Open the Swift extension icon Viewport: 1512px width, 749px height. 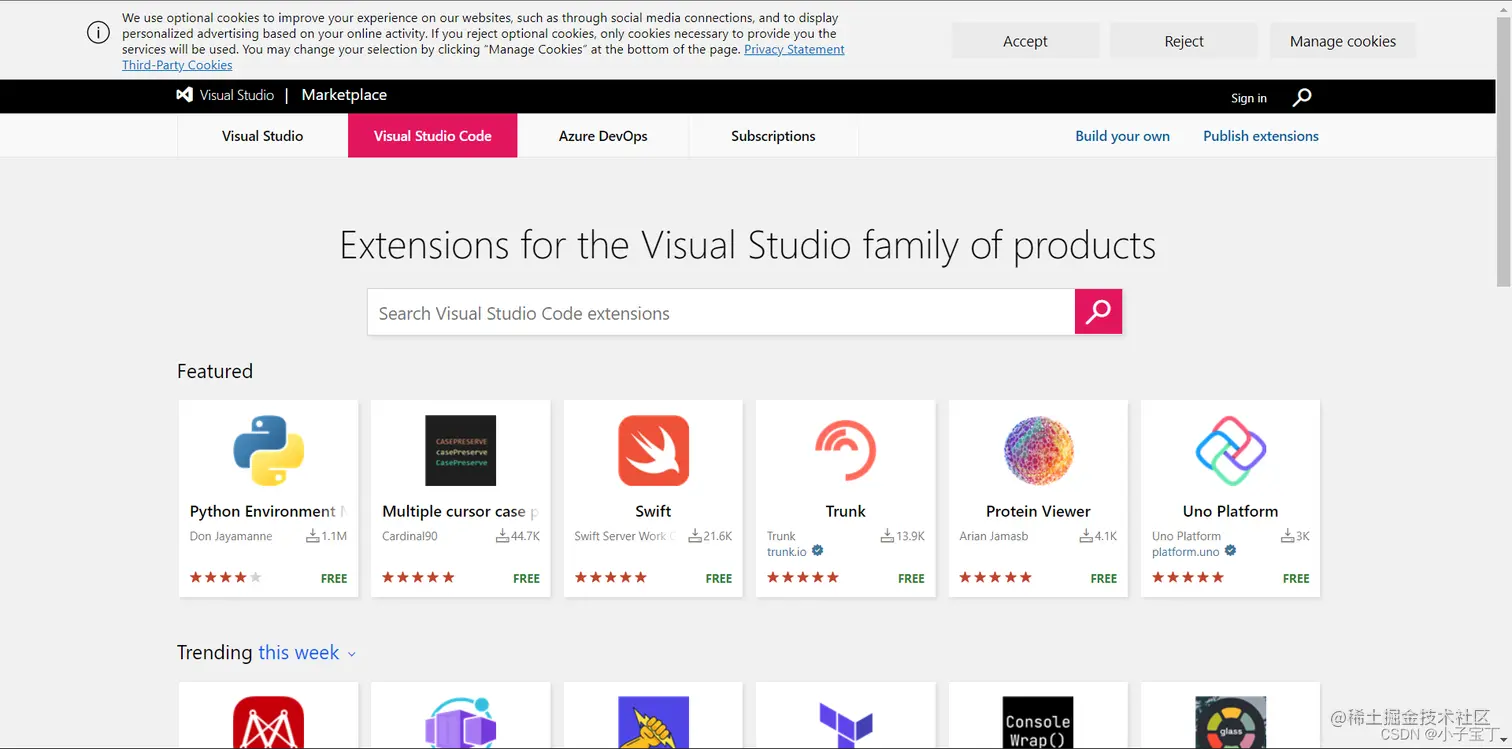click(x=653, y=451)
